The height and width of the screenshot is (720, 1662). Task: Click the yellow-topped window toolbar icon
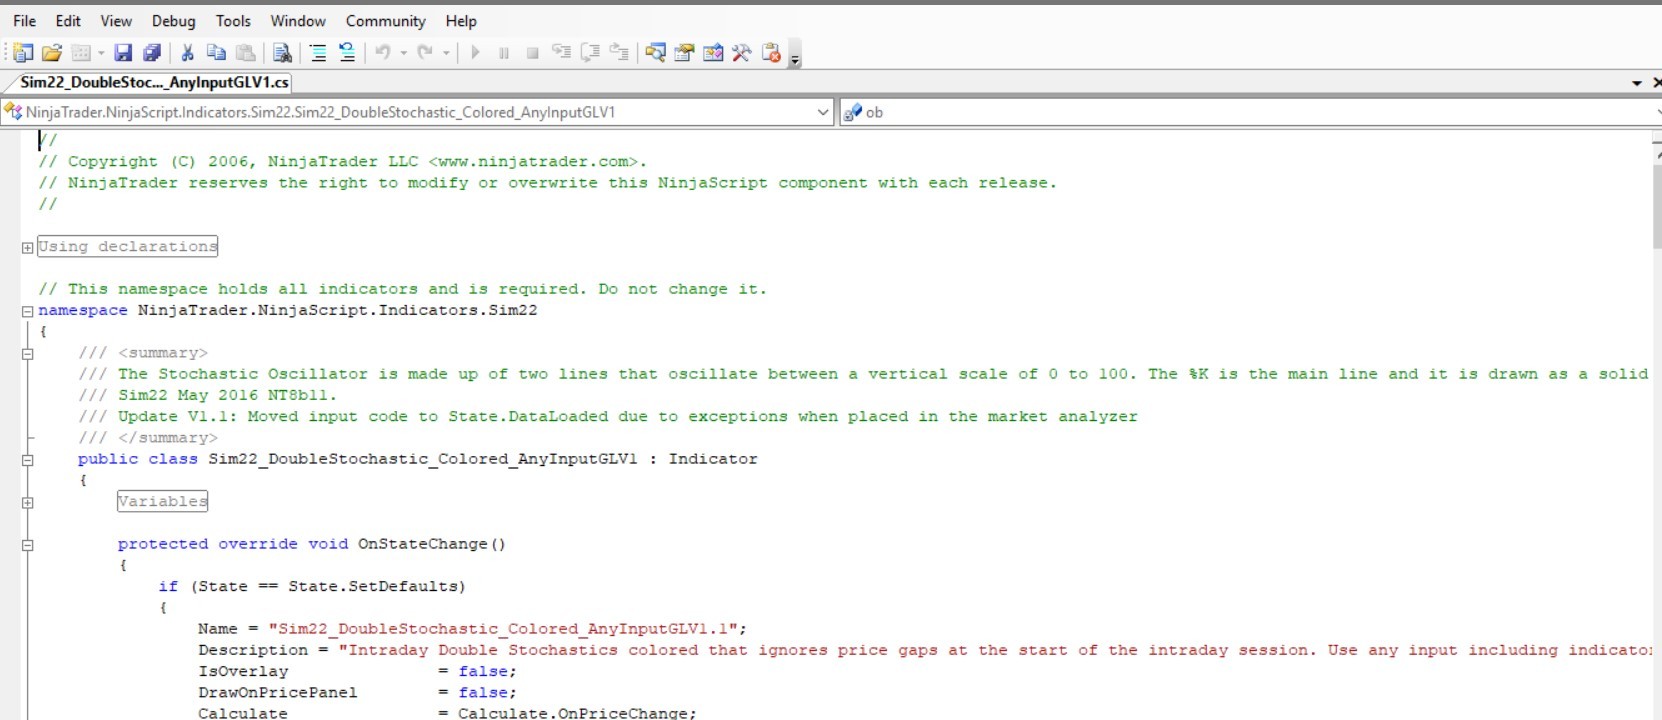click(x=684, y=53)
